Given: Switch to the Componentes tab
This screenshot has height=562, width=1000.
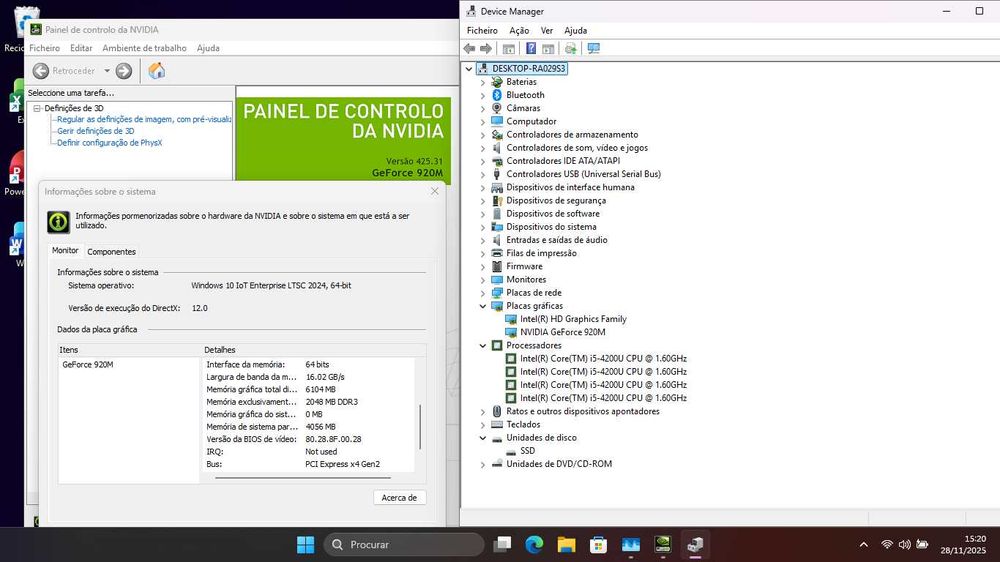Looking at the screenshot, I should (x=112, y=252).
